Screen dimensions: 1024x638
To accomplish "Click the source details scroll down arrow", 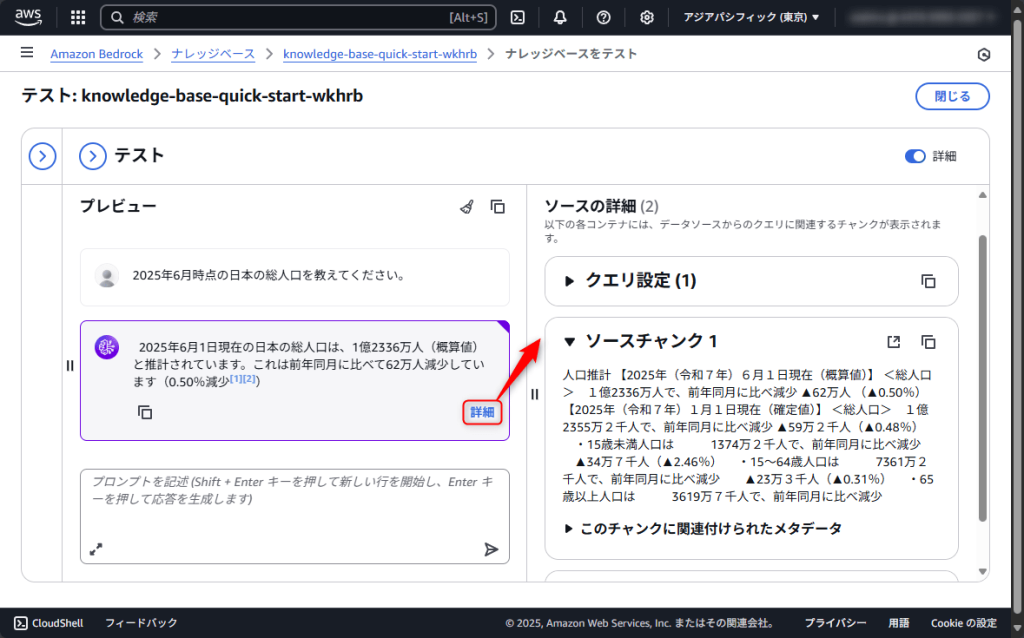I will 982,571.
